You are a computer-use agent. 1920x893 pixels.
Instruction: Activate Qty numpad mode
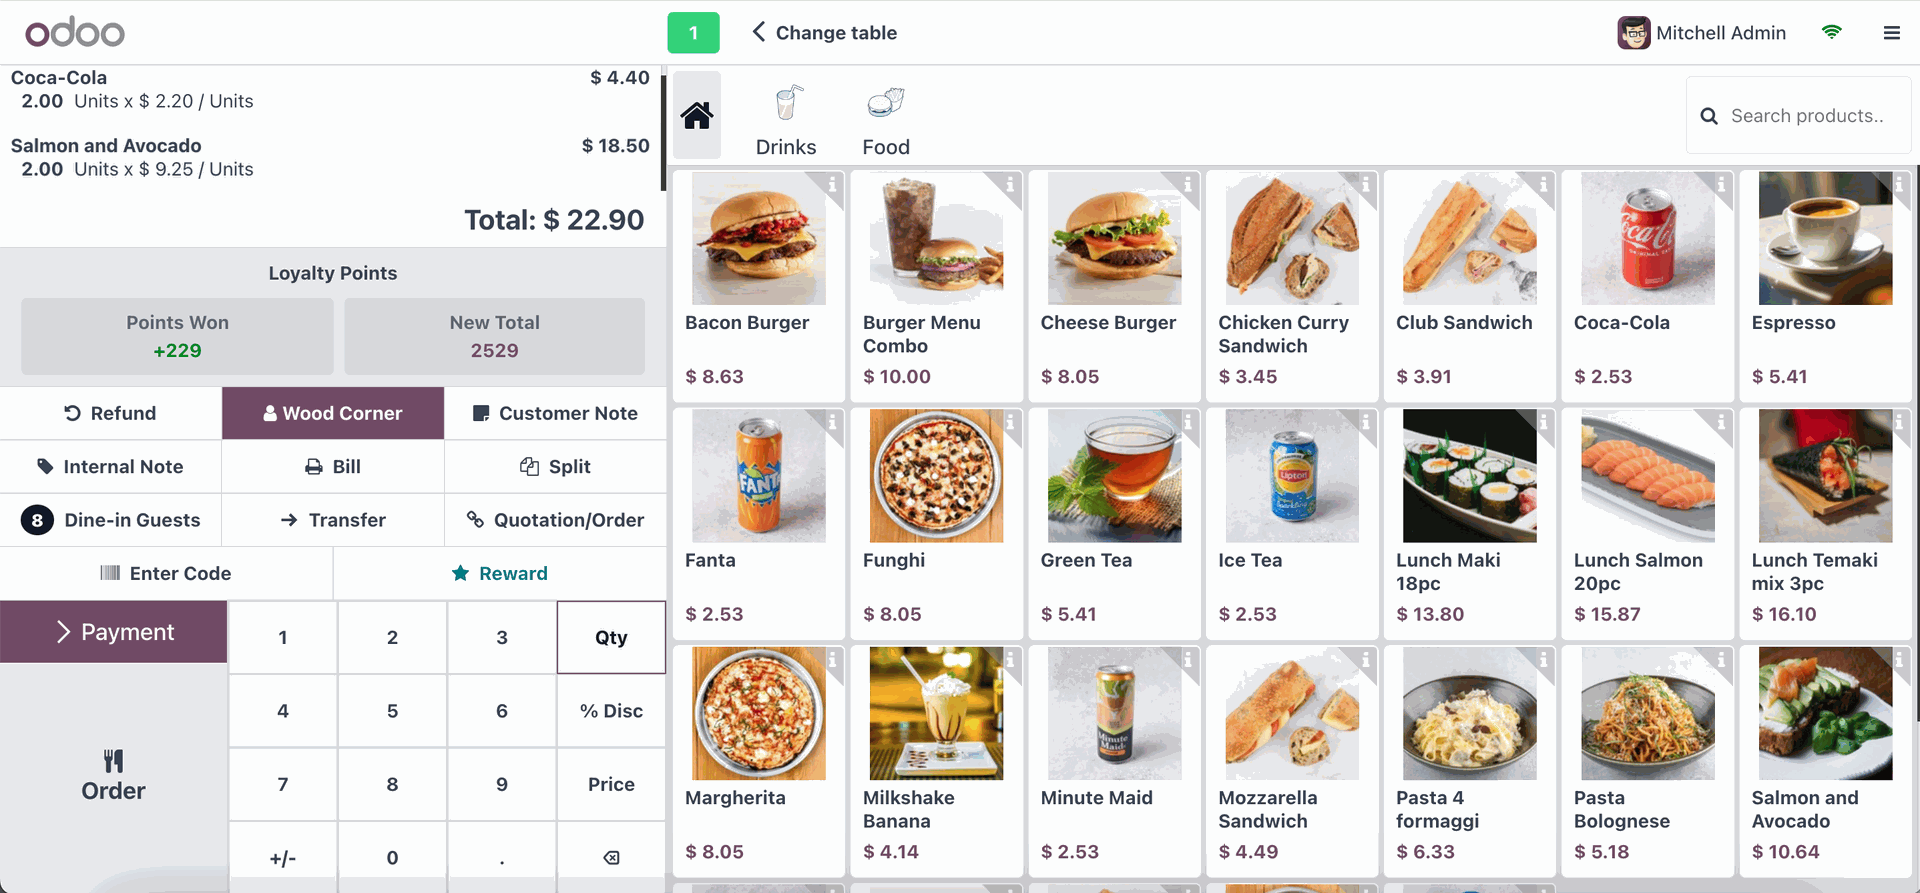[x=611, y=637]
